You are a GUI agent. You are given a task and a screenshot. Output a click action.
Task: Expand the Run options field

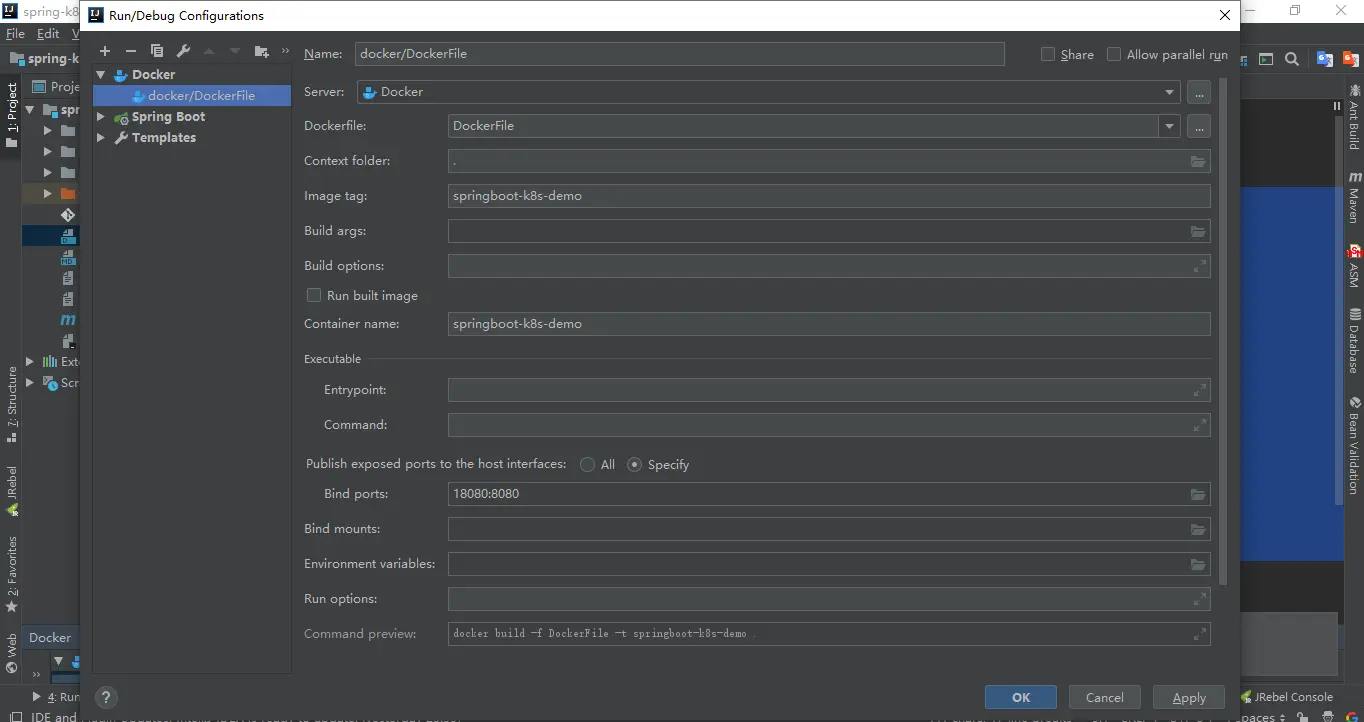point(1200,599)
